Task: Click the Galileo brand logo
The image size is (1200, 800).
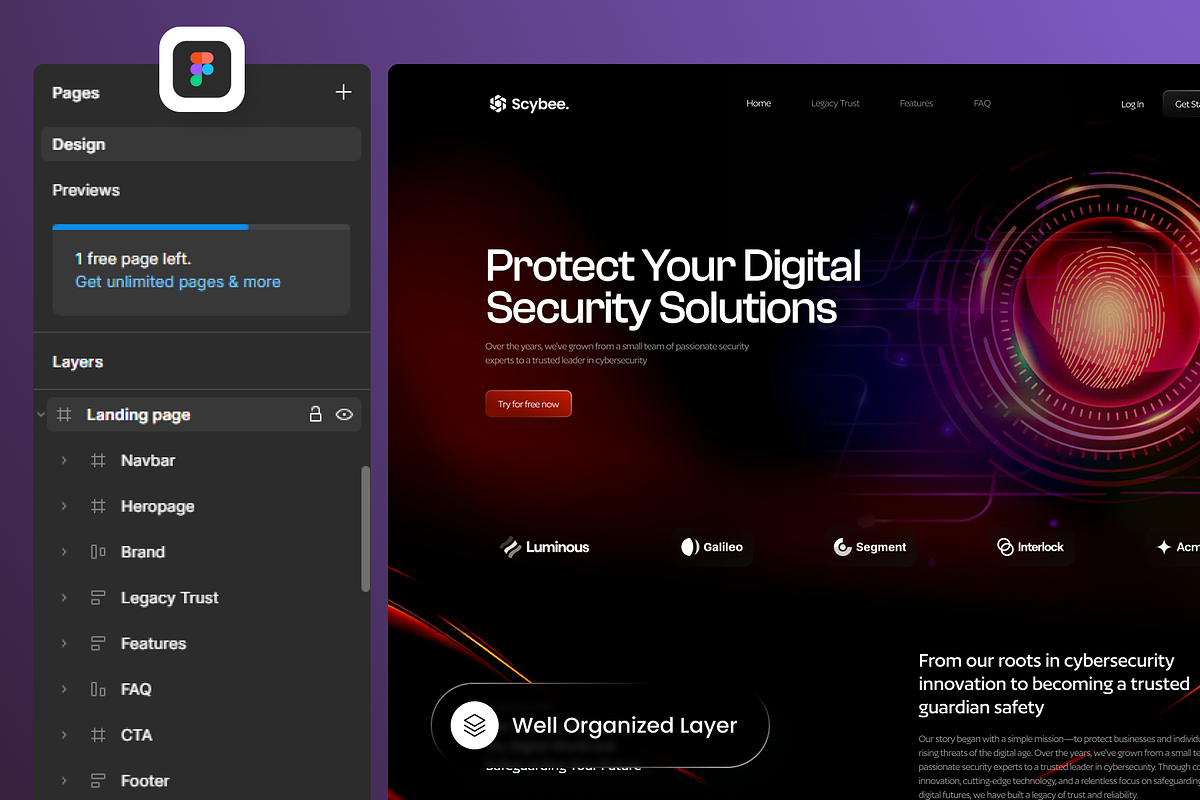Action: click(x=712, y=547)
